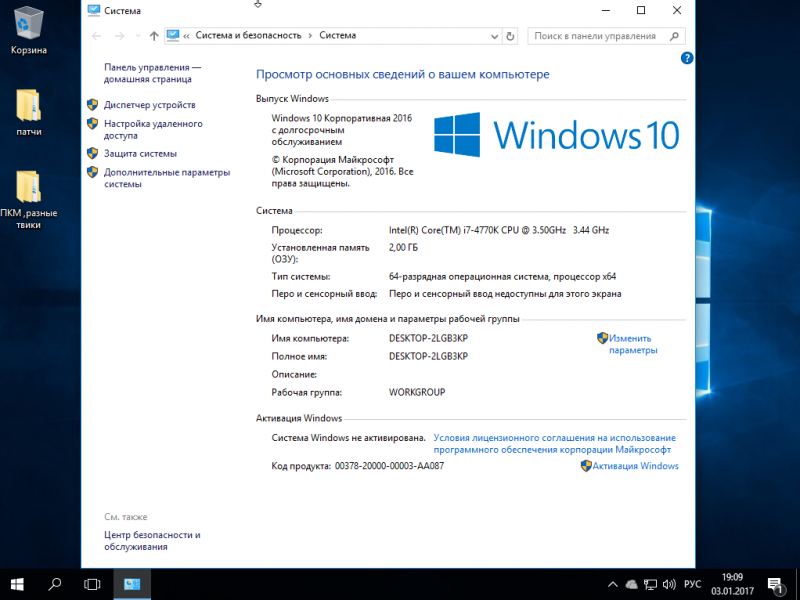Click Изменить параметры link

[633, 344]
